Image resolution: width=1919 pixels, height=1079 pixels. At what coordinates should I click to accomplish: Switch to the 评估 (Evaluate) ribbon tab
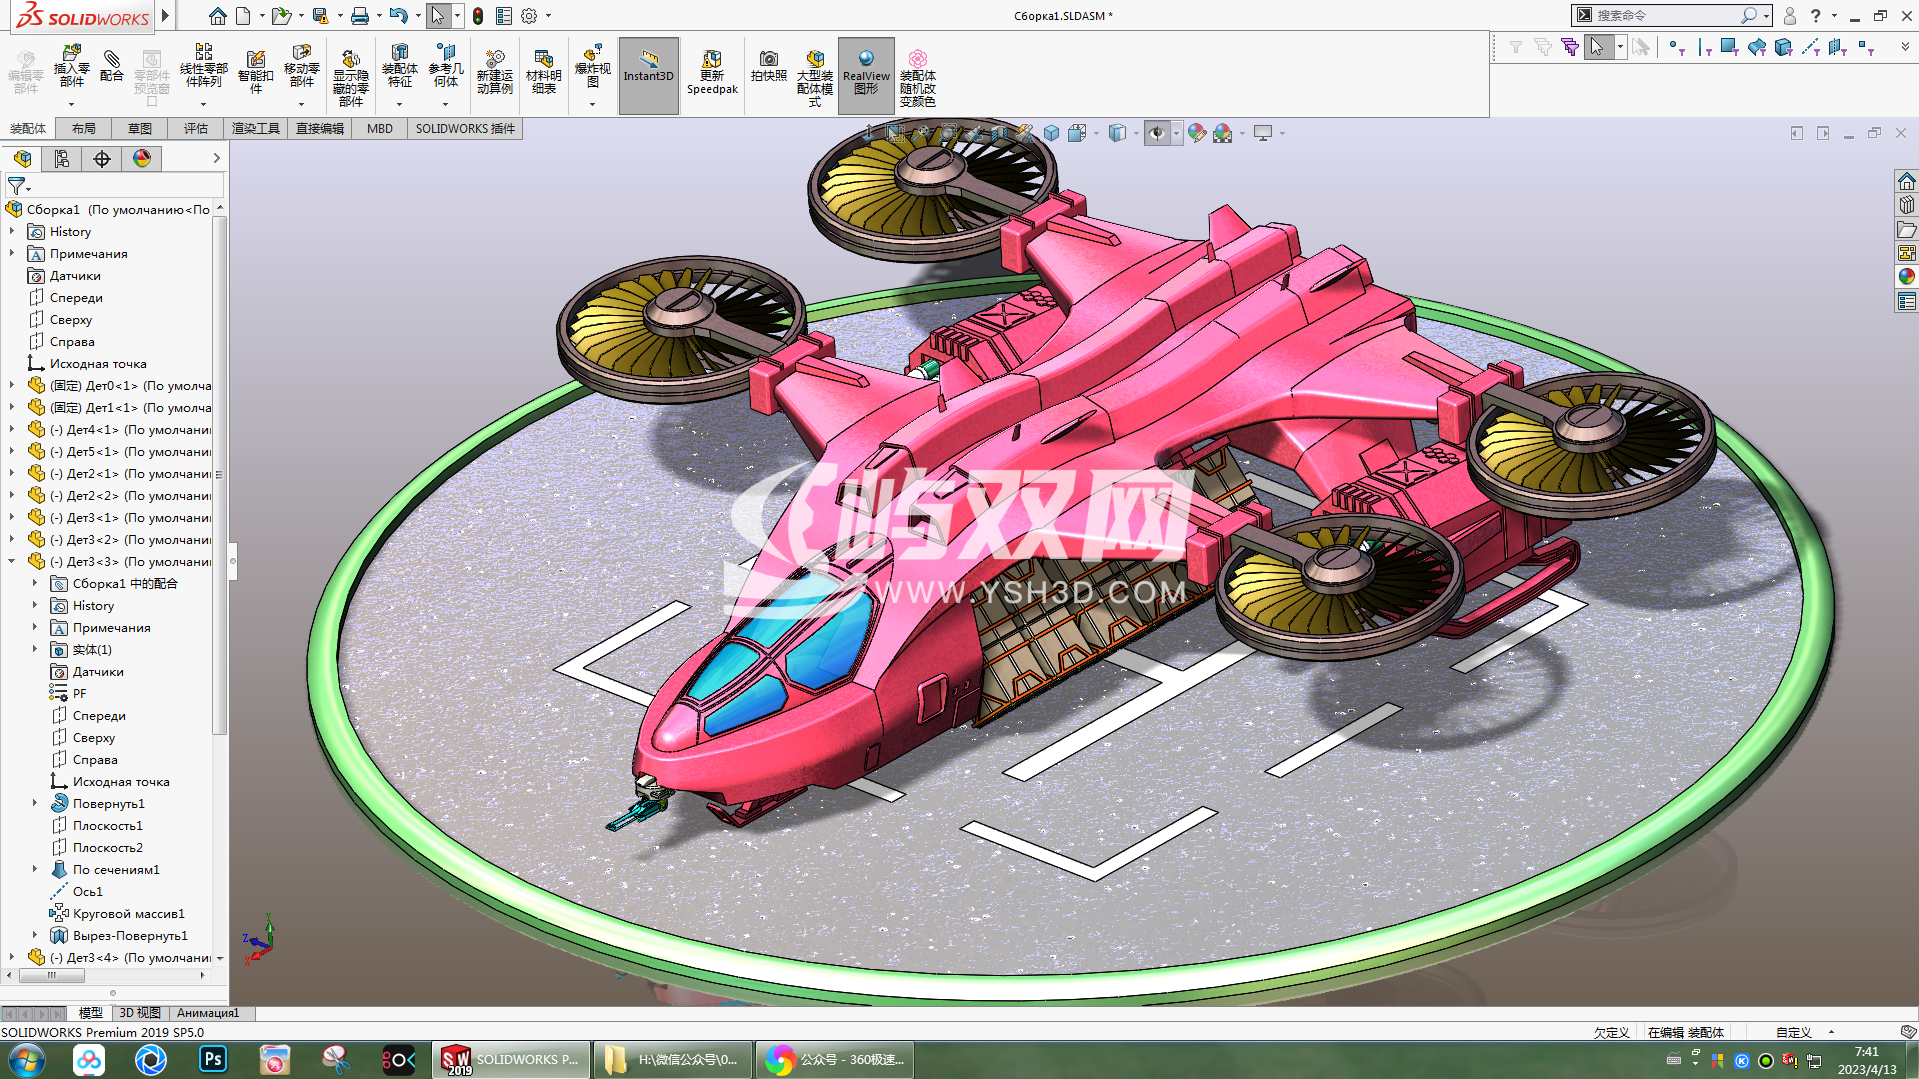coord(195,129)
